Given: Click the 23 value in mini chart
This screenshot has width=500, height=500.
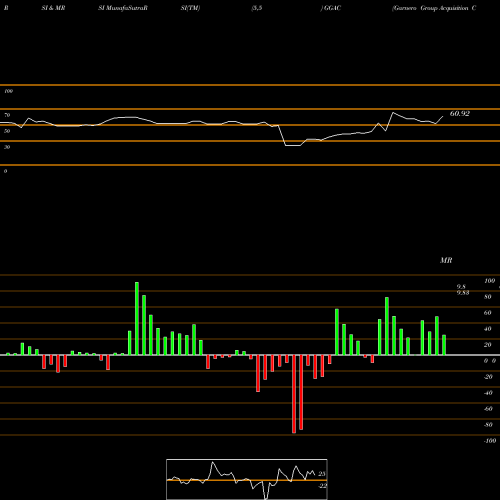Looking at the screenshot, I should (x=322, y=474).
